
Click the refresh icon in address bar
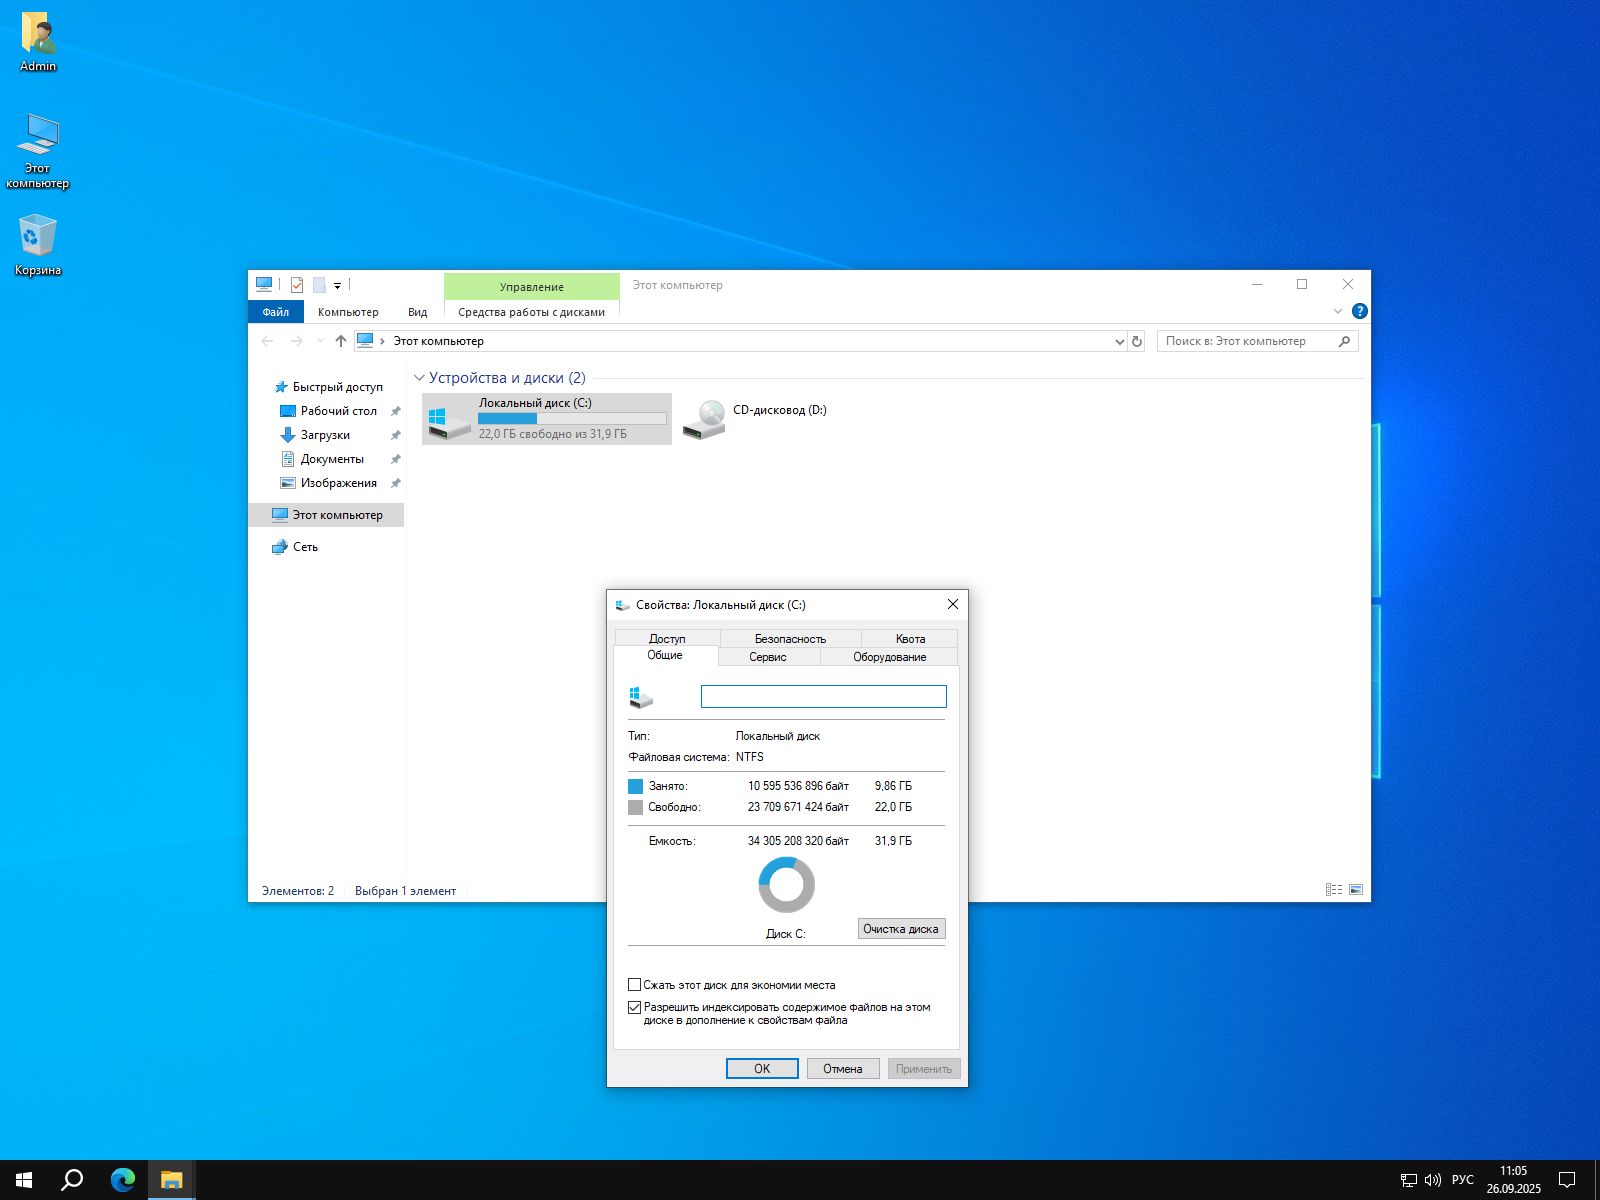(1136, 341)
